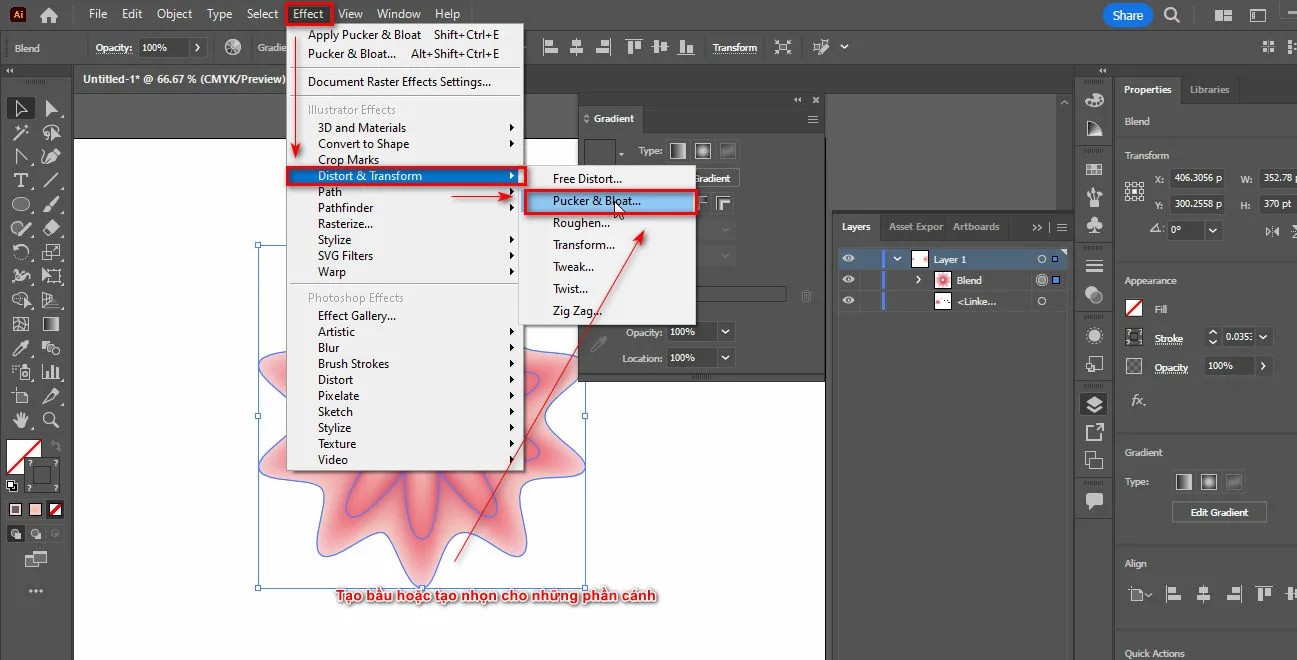
Task: Select the Magic Wand tool
Action: [20, 132]
